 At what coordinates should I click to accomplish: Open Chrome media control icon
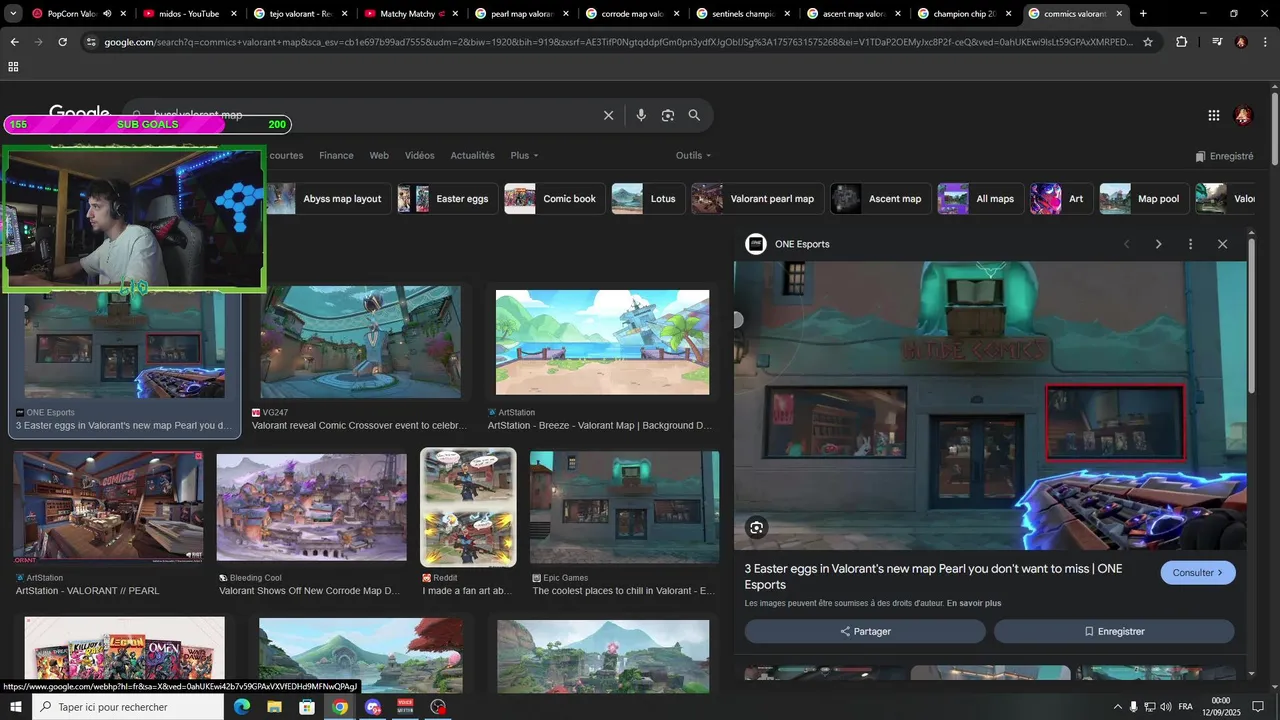1217,42
